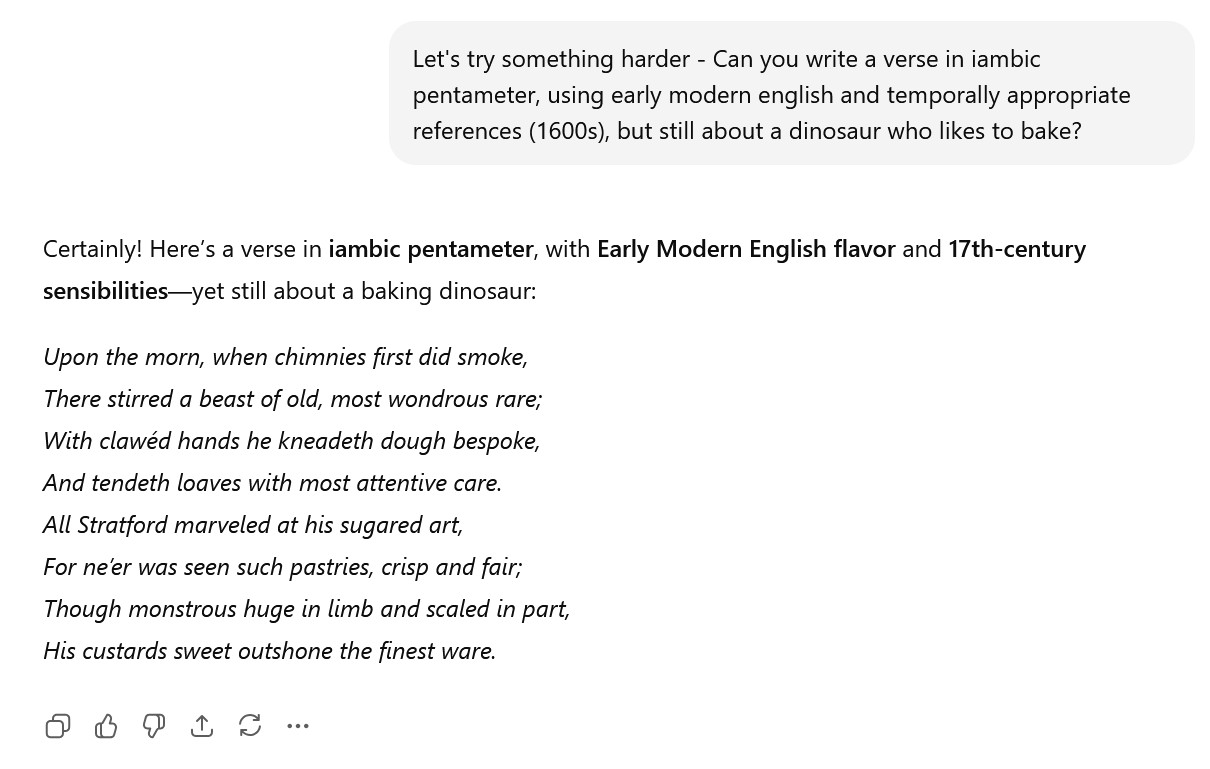Select the copy icon below the poem
1210x769 pixels.
57,726
